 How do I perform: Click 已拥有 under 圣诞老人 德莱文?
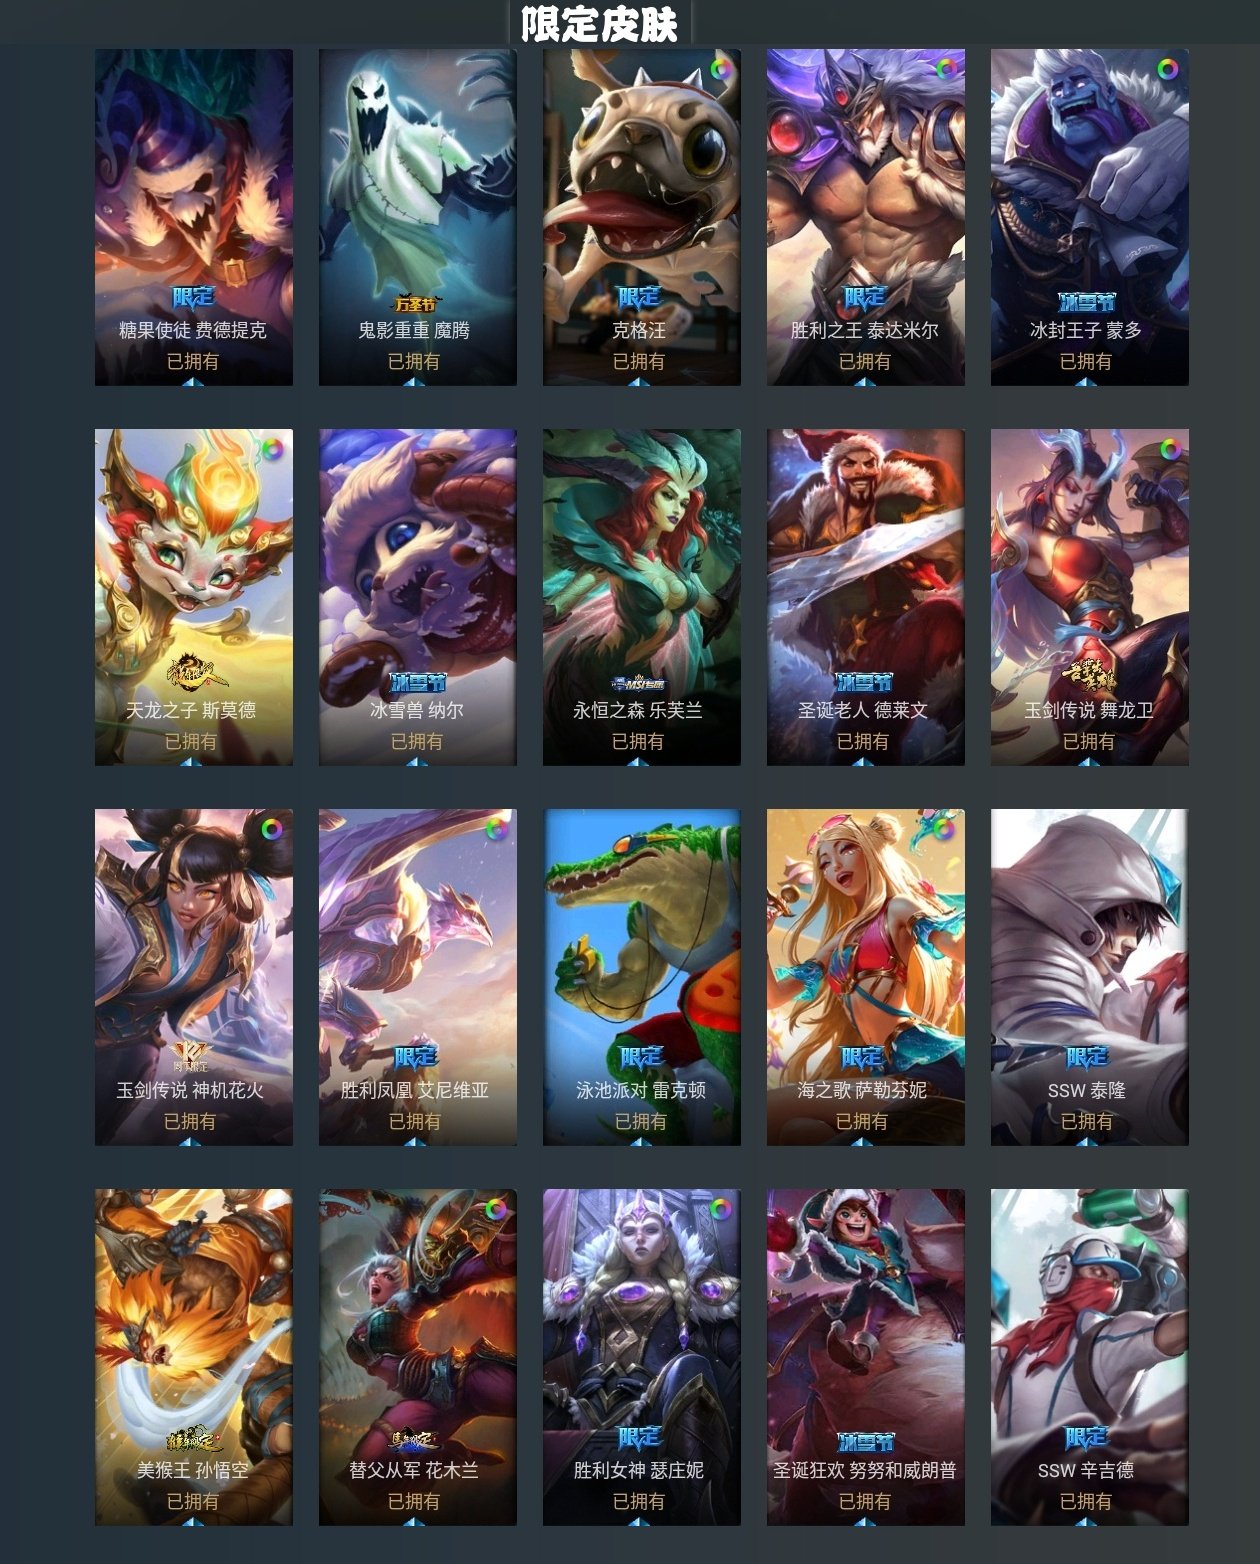(x=863, y=741)
